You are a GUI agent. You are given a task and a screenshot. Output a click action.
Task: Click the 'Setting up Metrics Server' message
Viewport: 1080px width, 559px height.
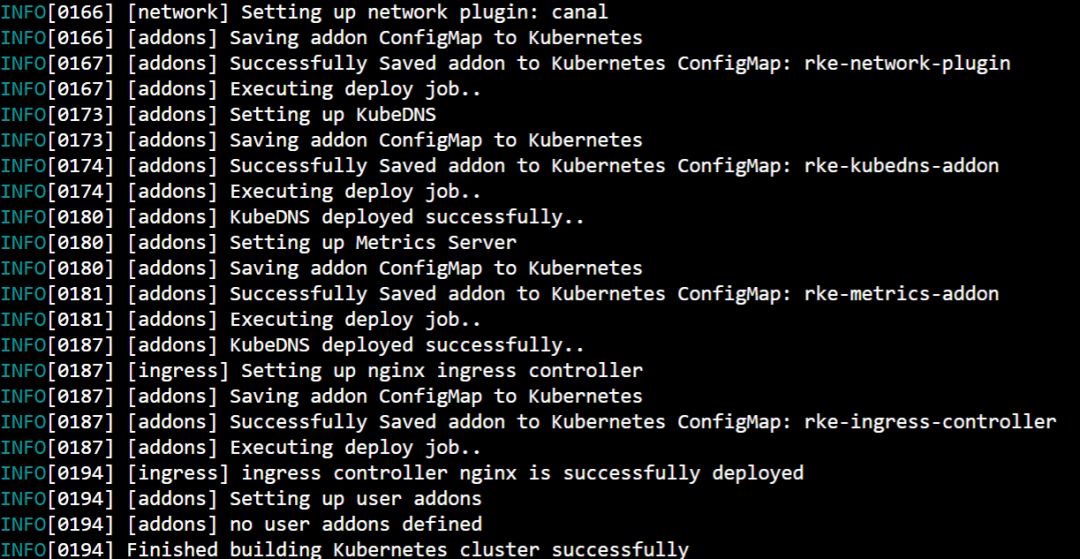[373, 243]
